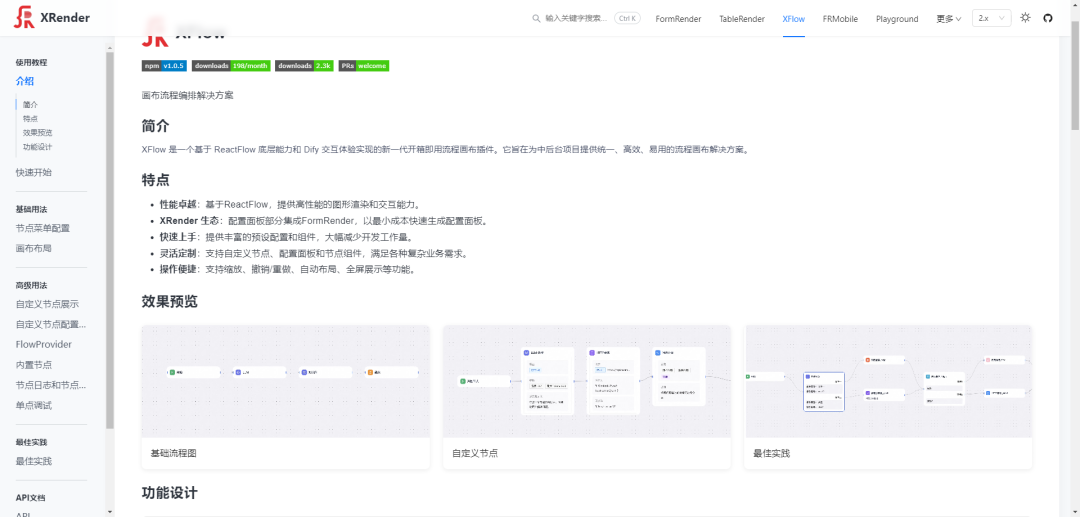Click the sidebar scroll-down arrow
Image resolution: width=1080 pixels, height=517 pixels.
110,511
